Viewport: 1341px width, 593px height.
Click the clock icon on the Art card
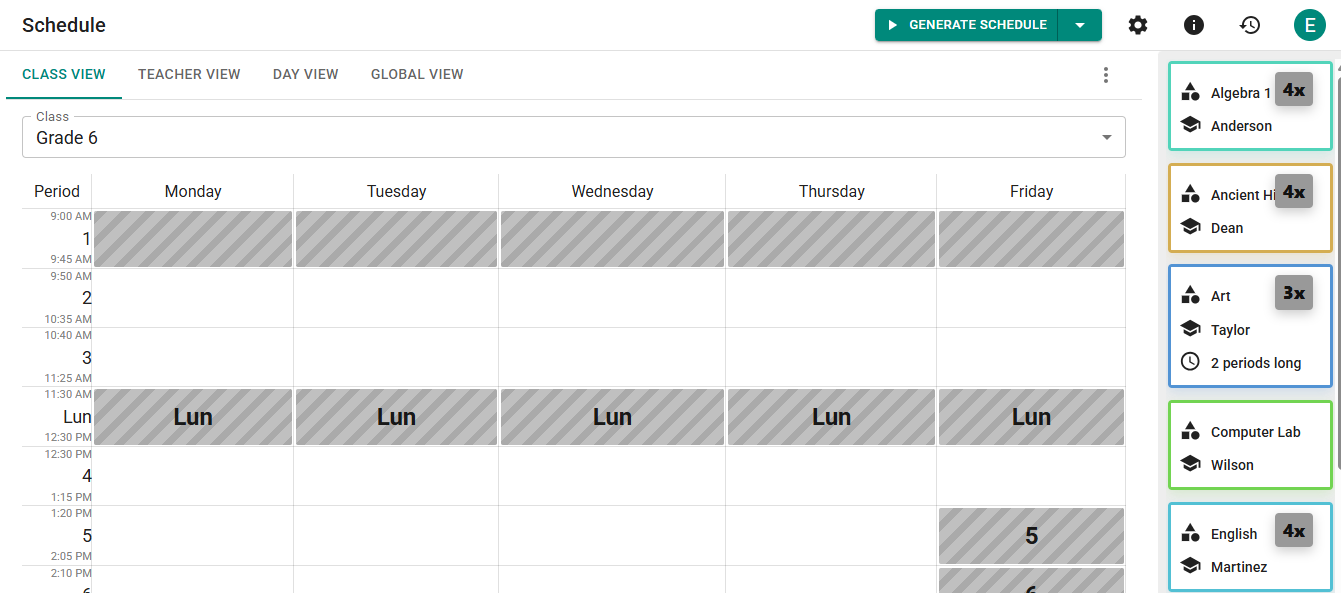[x=1190, y=362]
